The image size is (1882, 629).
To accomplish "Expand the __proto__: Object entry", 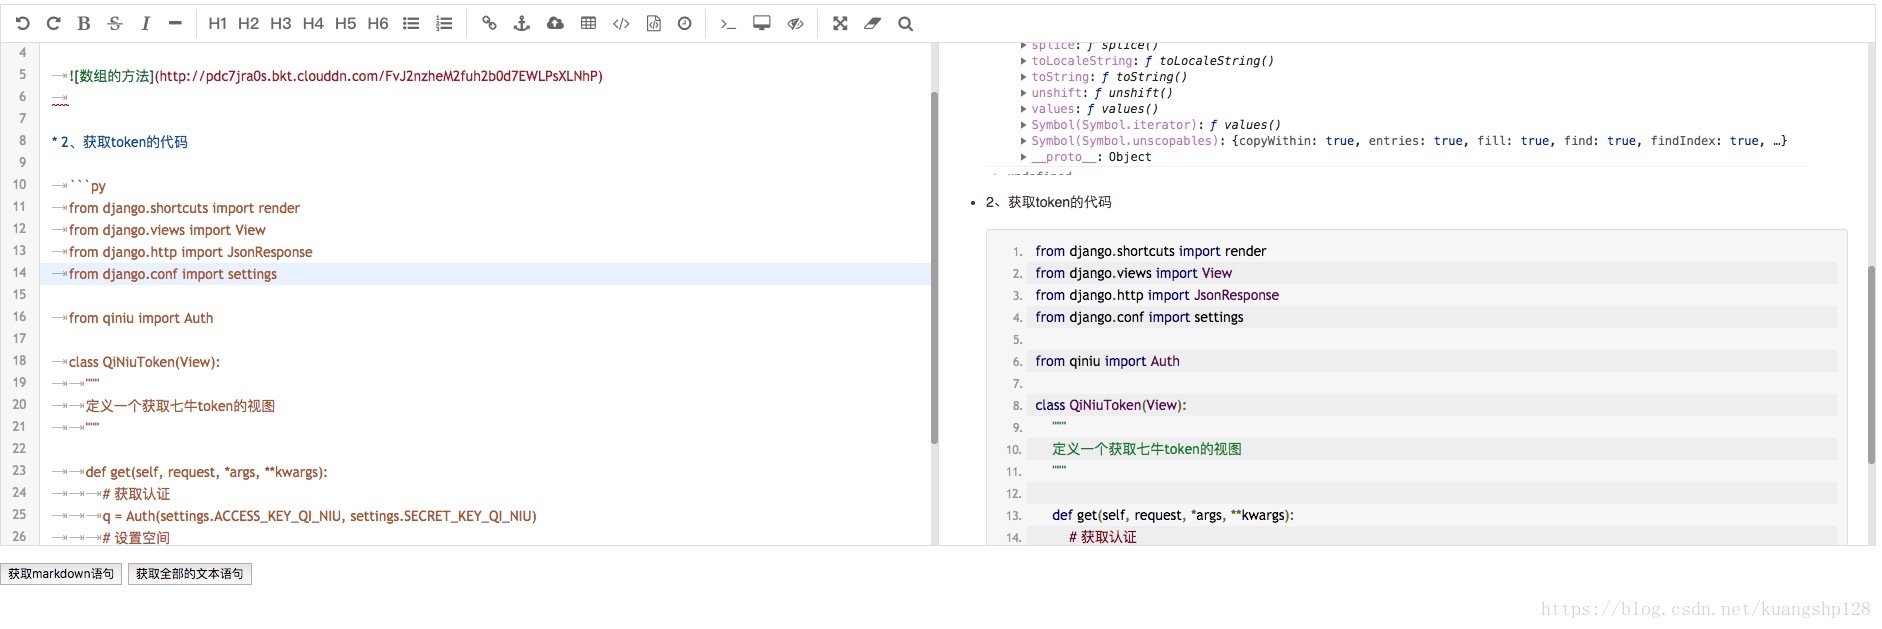I will (x=1023, y=157).
